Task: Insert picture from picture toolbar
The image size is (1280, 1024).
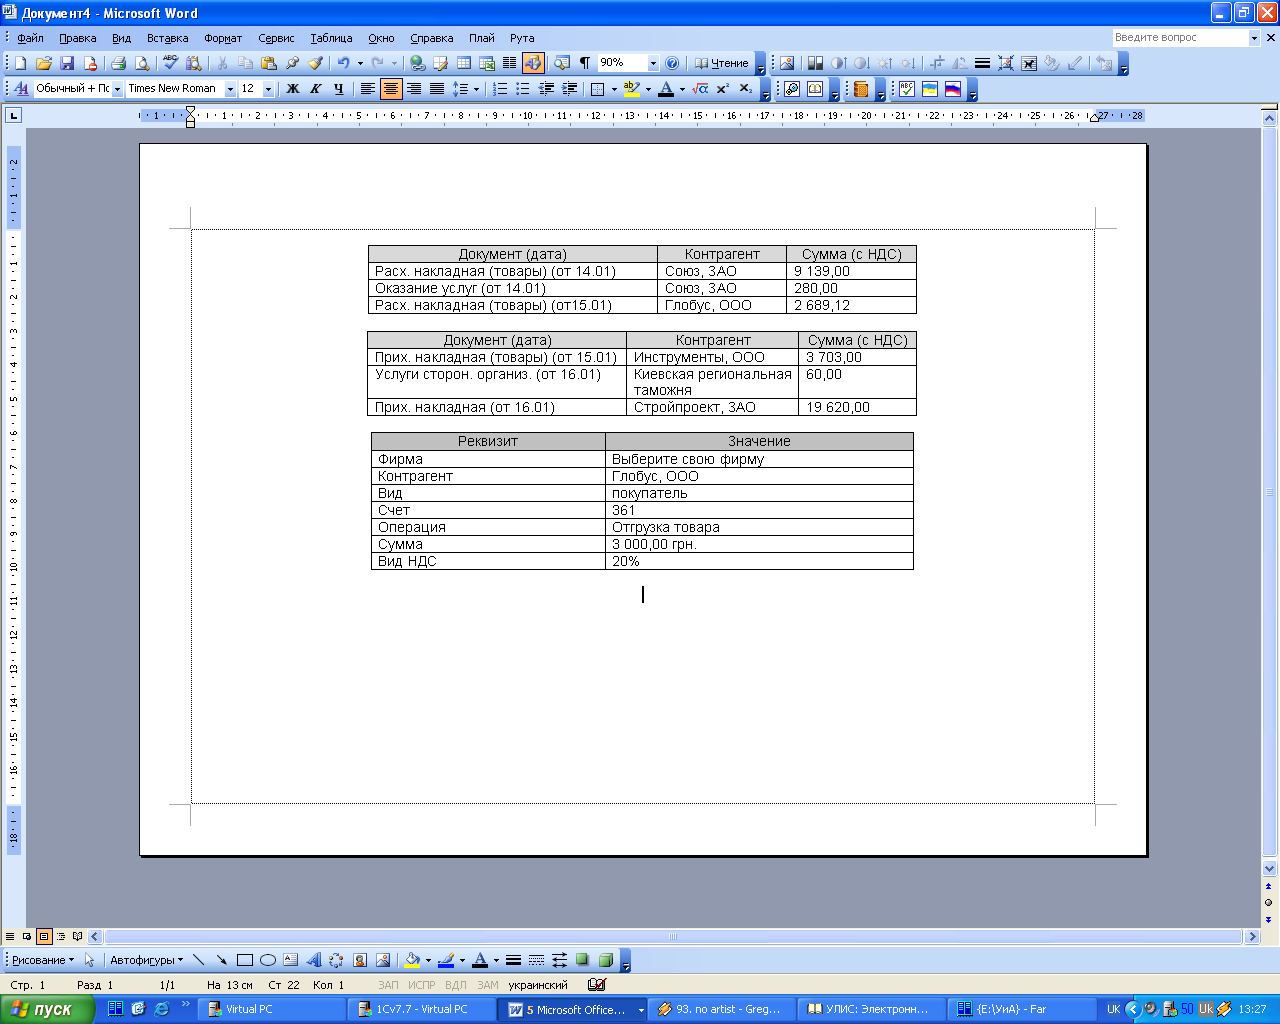Action: point(787,63)
